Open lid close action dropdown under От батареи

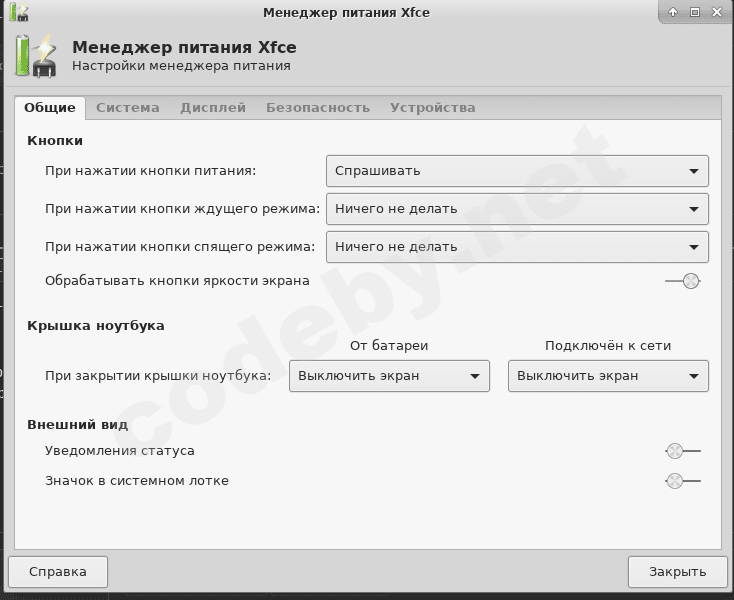point(389,376)
